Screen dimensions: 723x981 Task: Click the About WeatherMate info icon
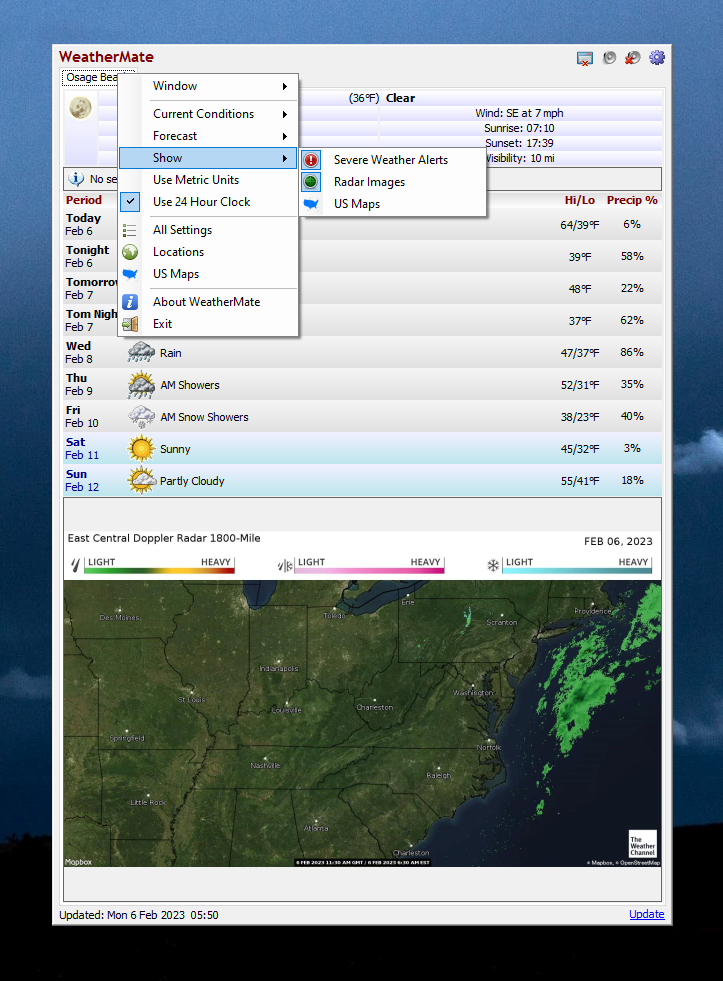click(x=129, y=302)
